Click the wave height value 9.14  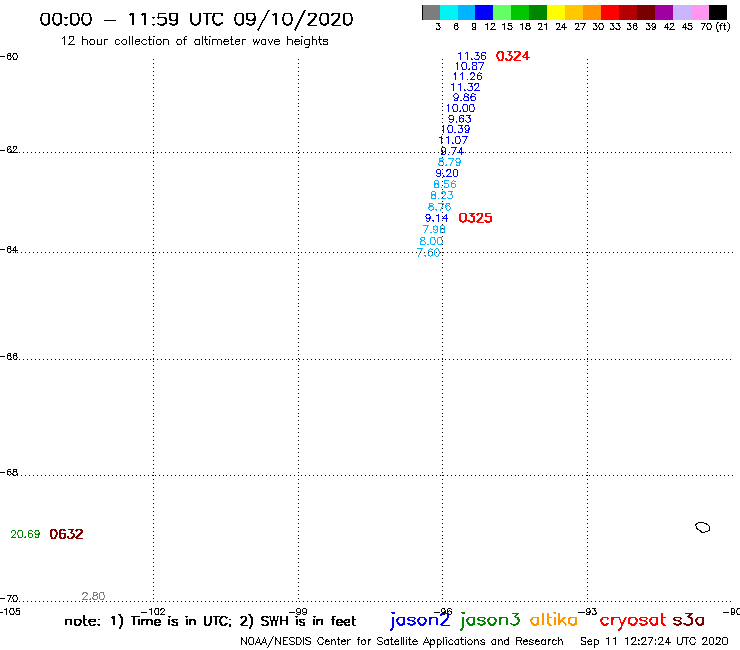pos(436,218)
